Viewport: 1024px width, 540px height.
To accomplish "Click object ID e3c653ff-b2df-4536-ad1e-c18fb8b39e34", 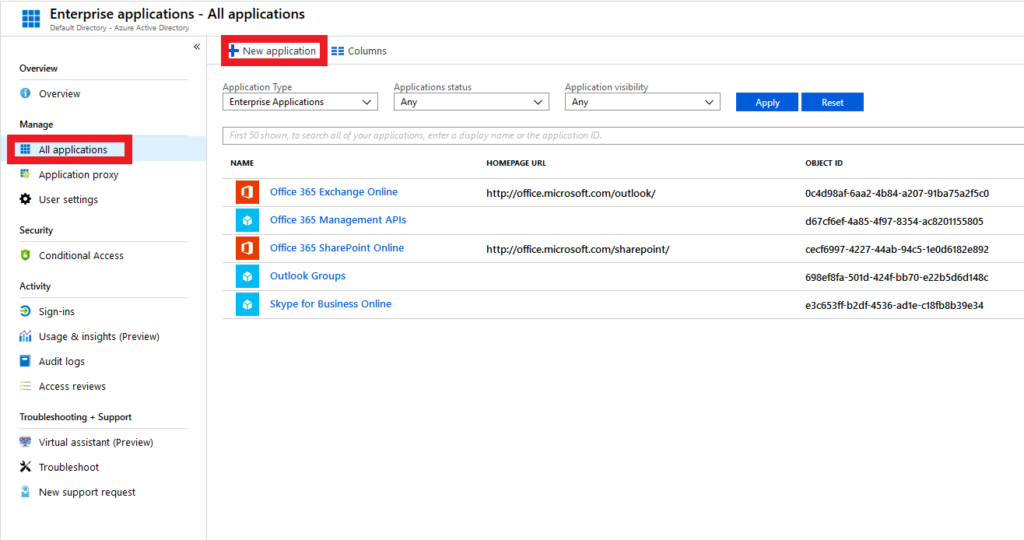I will tap(894, 306).
